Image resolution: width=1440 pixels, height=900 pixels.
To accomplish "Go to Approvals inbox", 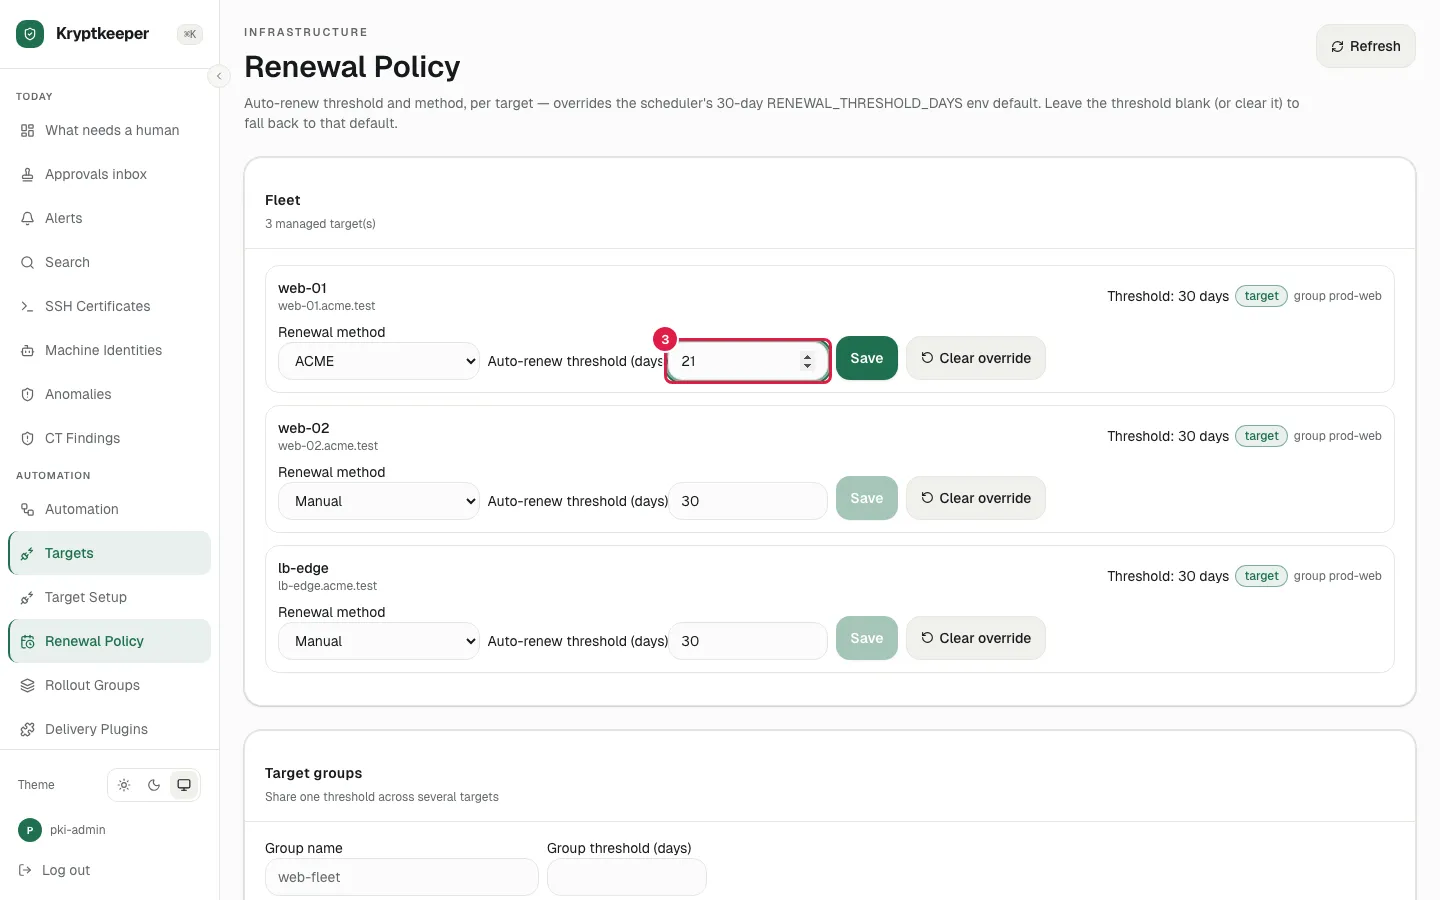I will tap(110, 174).
